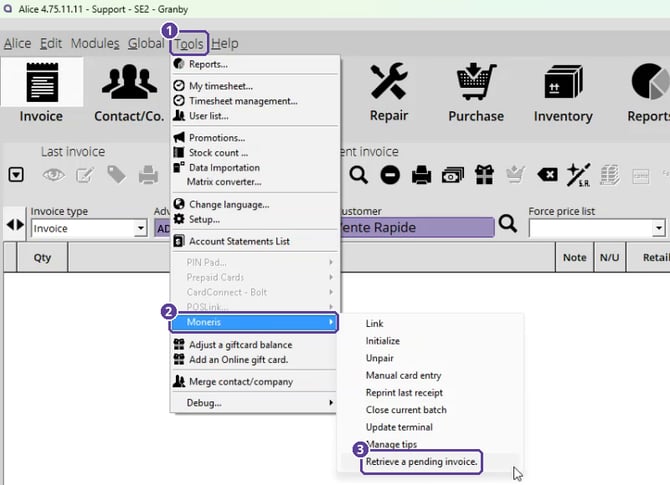Select Close current batch
Viewport: 670px width, 485px height.
[430, 410]
